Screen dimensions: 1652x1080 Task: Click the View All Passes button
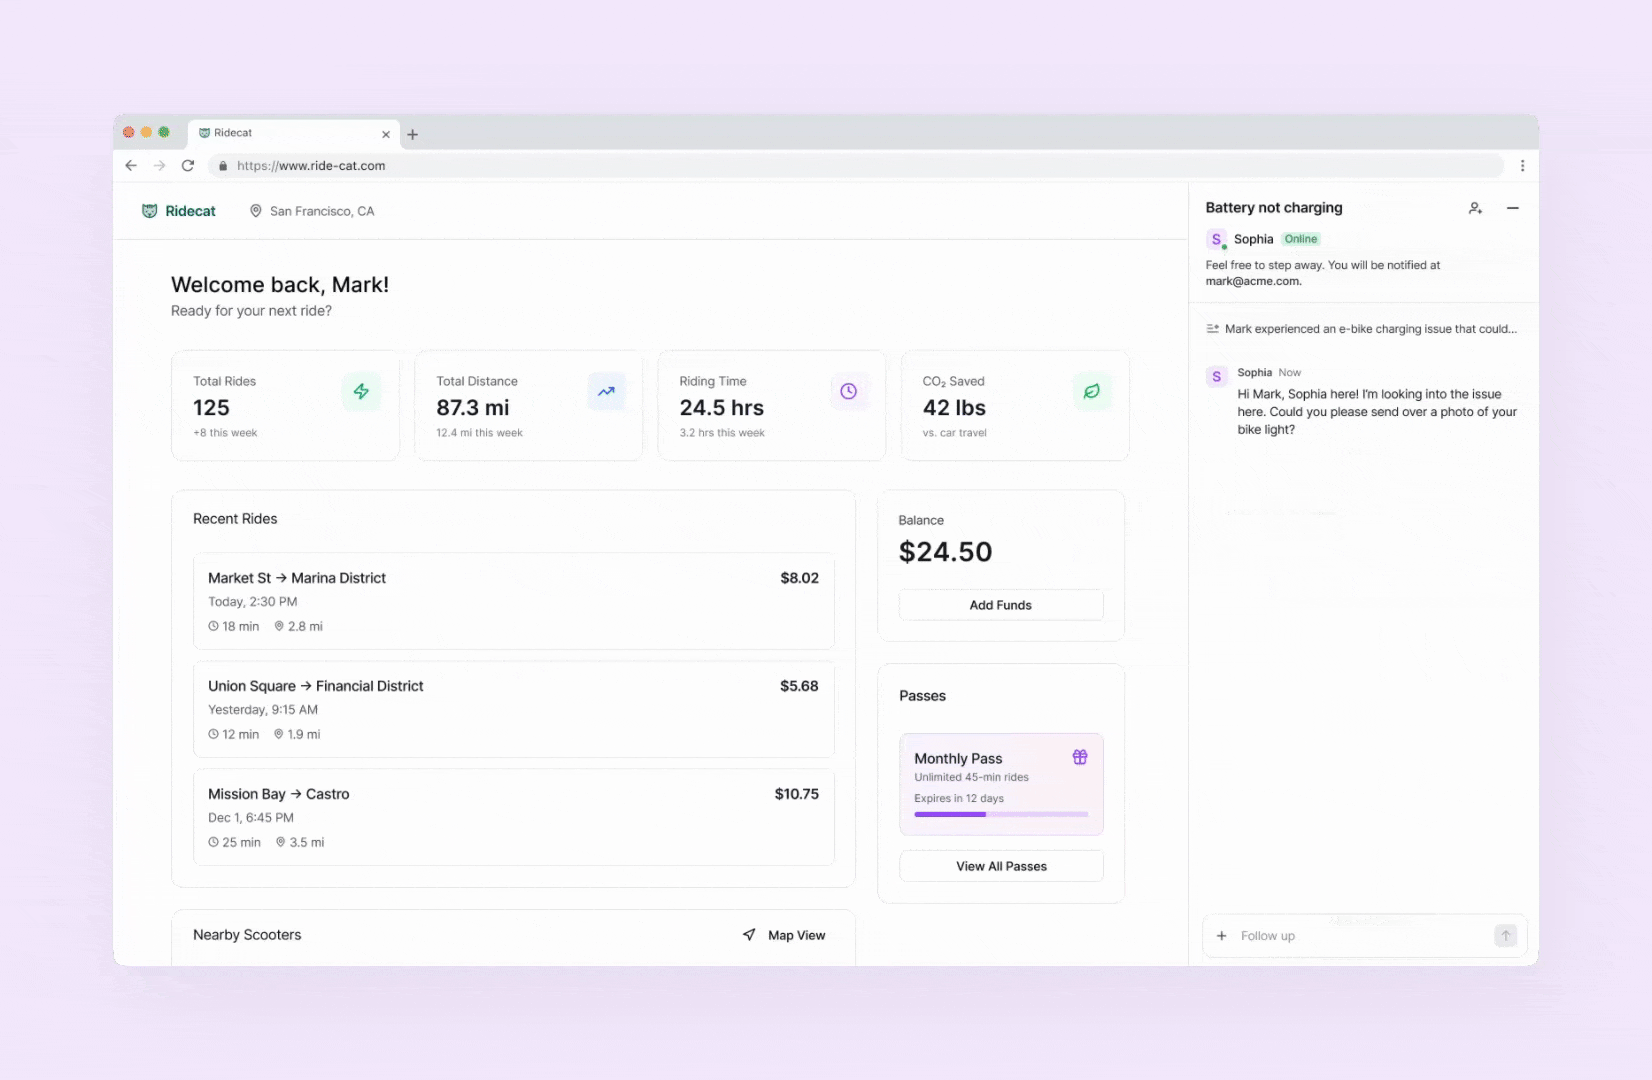pyautogui.click(x=1000, y=866)
